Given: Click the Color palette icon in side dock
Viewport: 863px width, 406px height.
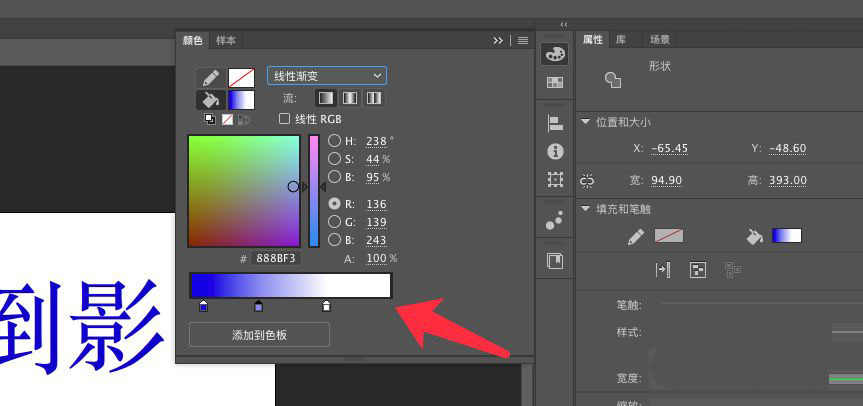Looking at the screenshot, I should (x=555, y=54).
